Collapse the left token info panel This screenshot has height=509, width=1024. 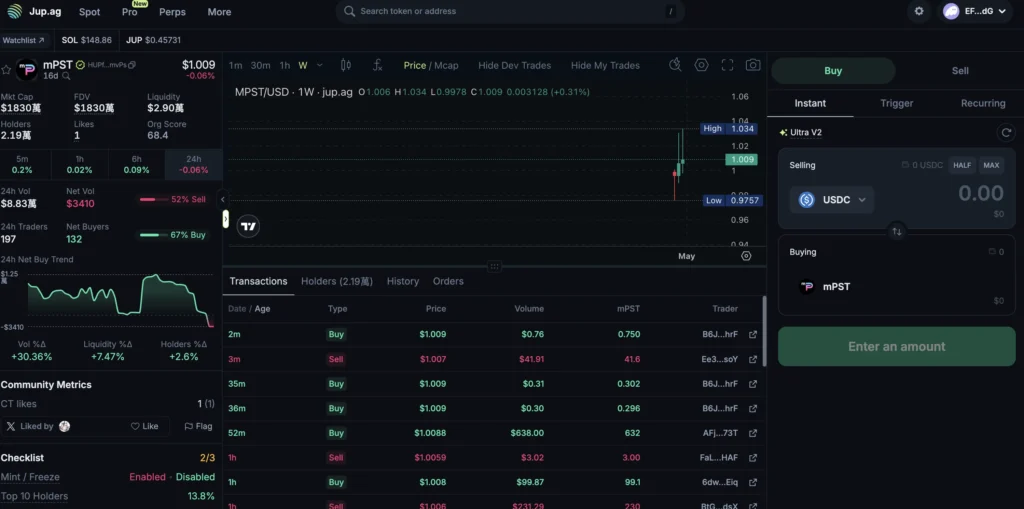pos(223,199)
